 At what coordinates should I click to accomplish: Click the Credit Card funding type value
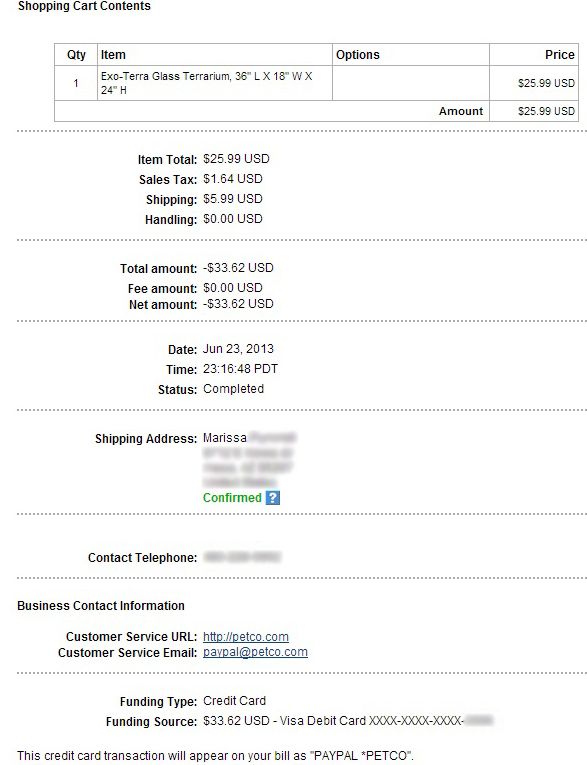pyautogui.click(x=234, y=701)
